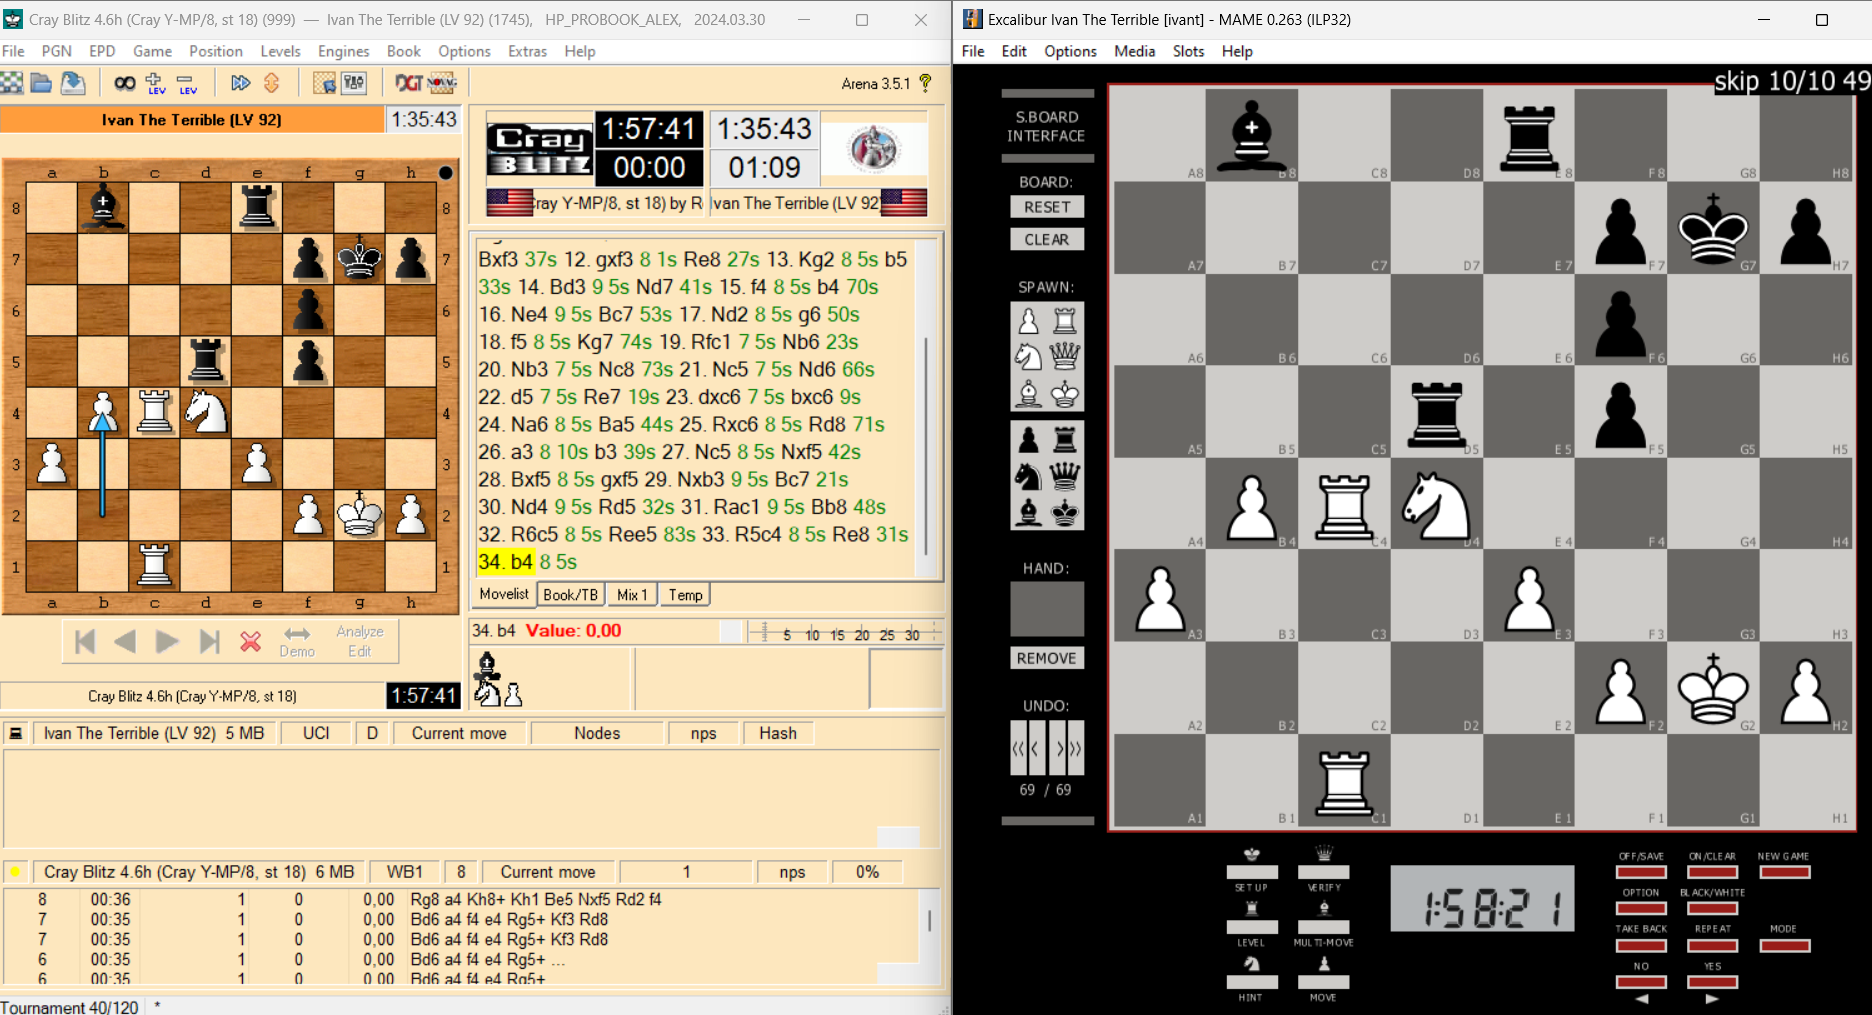Click the HINT knight button on Excalibur
The width and height of the screenshot is (1872, 1015).
coord(1251,982)
